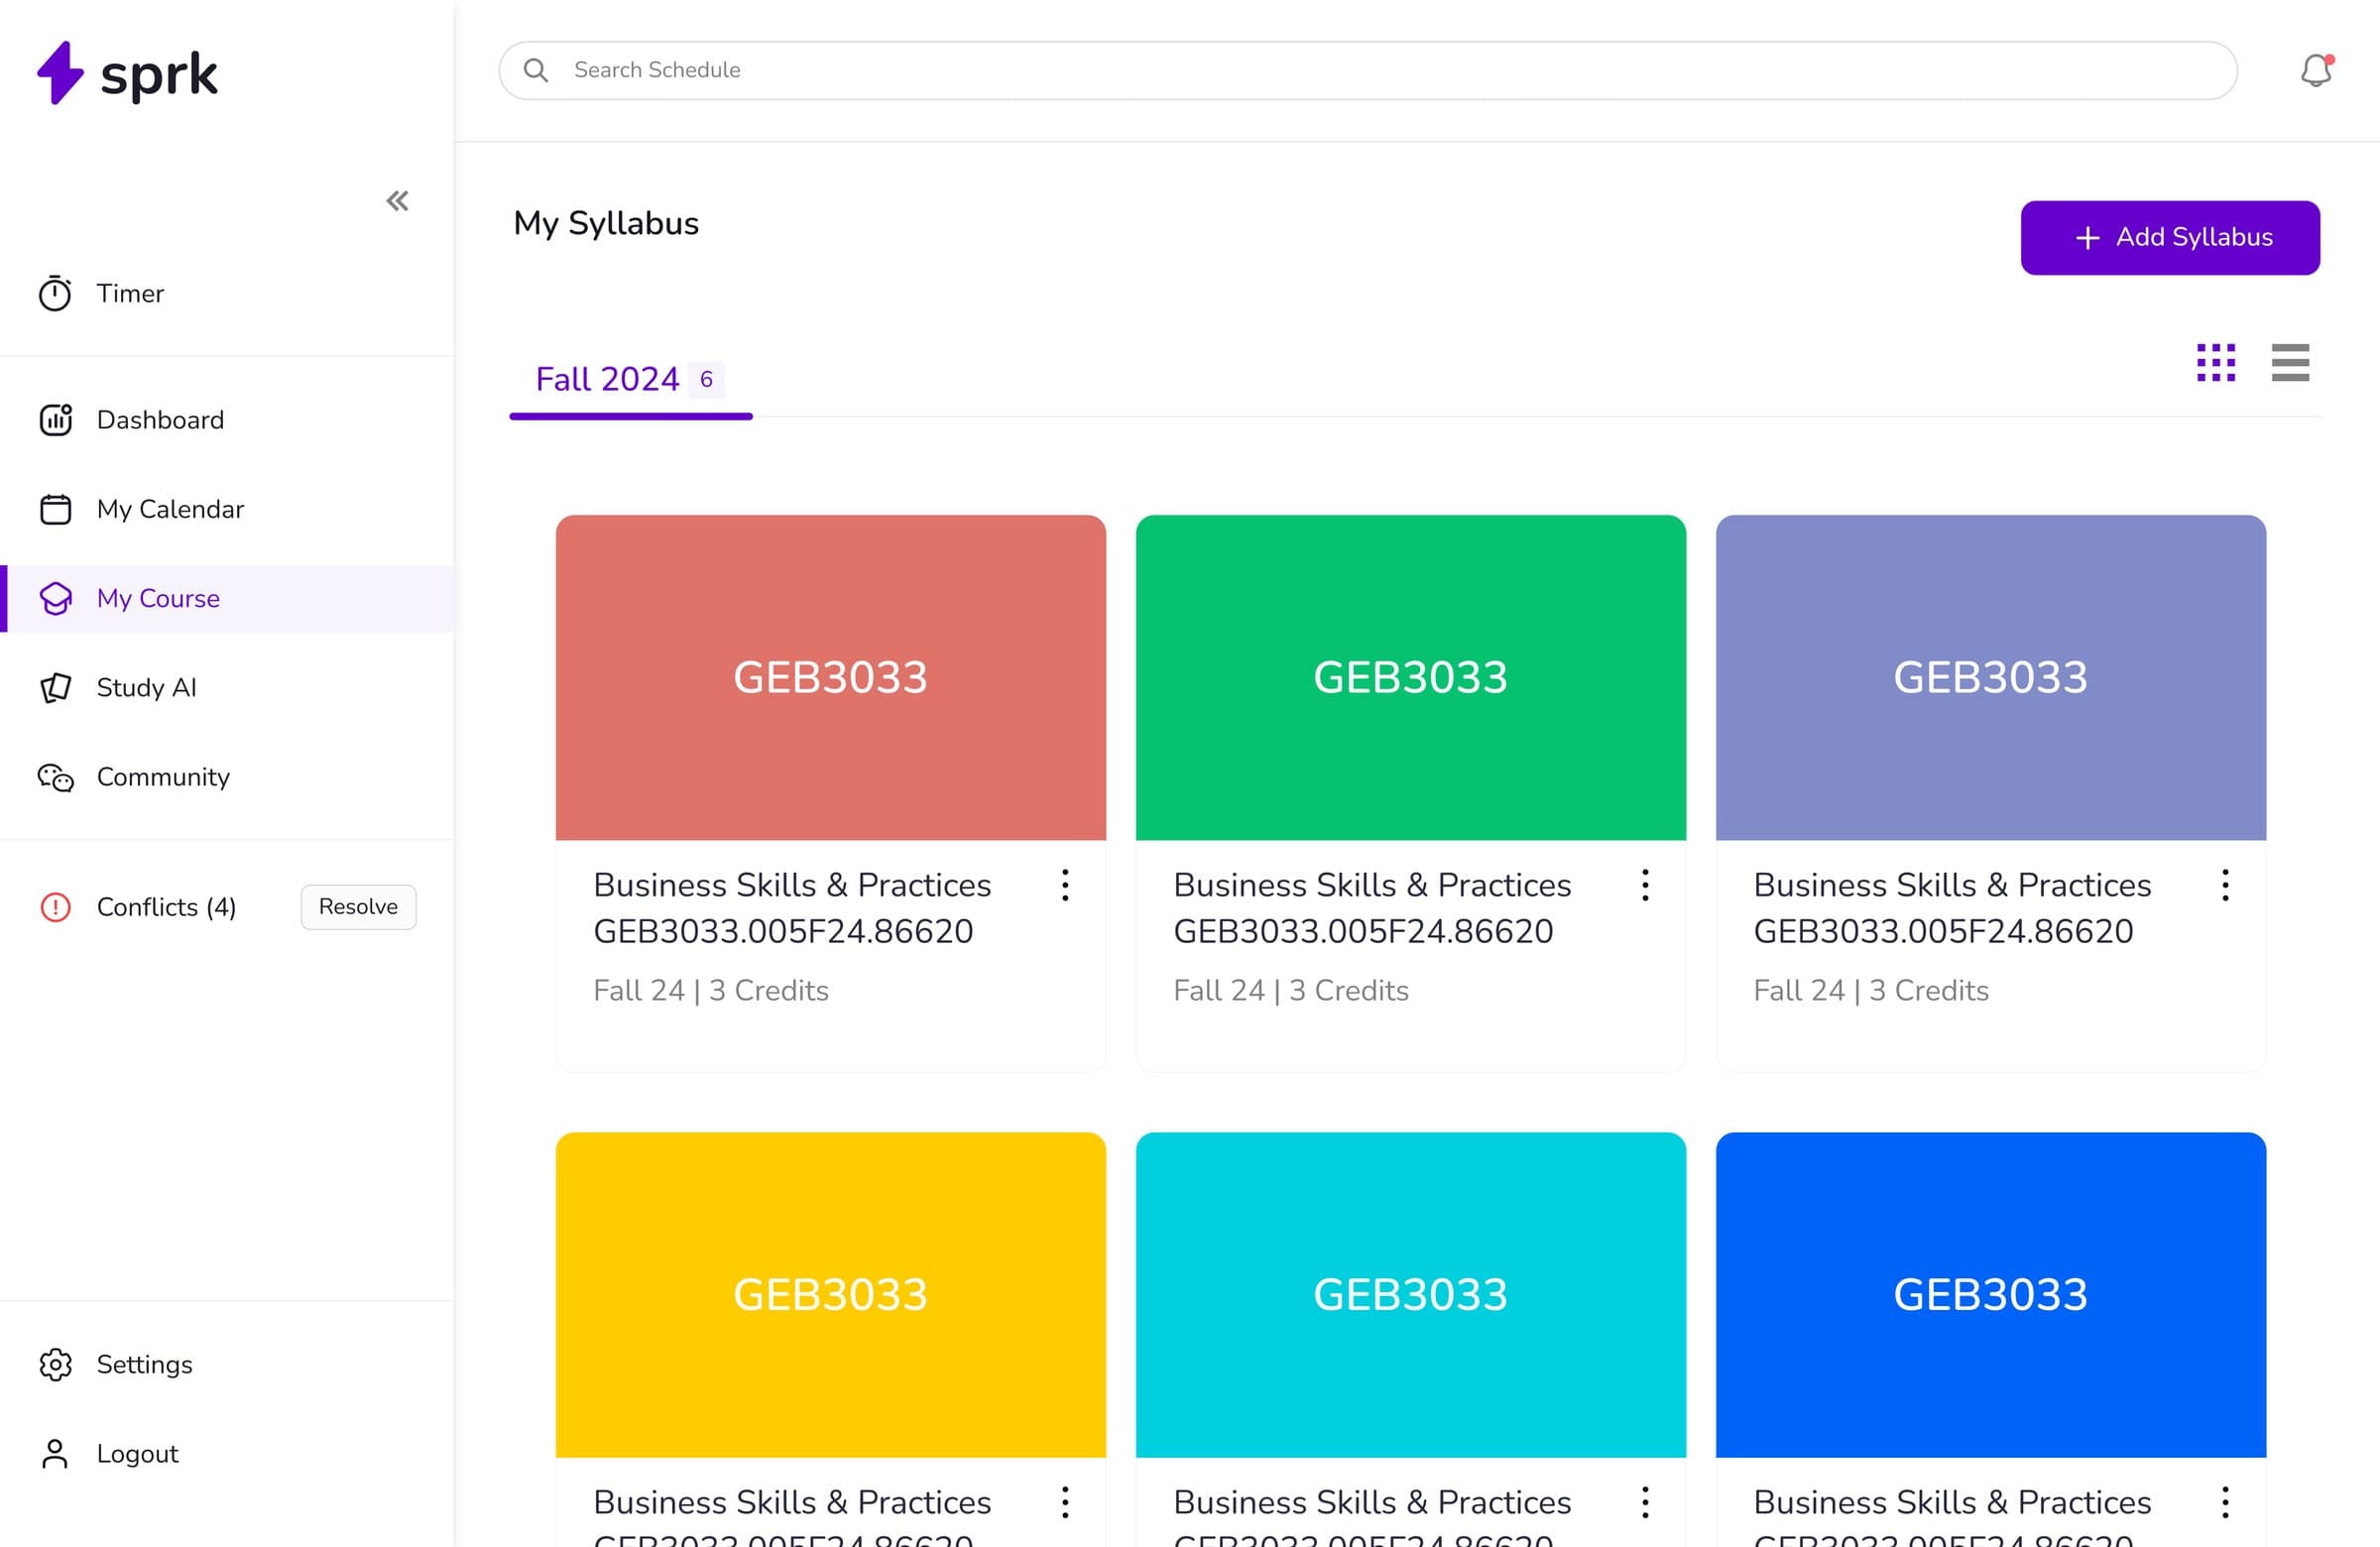Viewport: 2380px width, 1547px height.
Task: Click the yellow GEB3033 course tile
Action: 830,1294
